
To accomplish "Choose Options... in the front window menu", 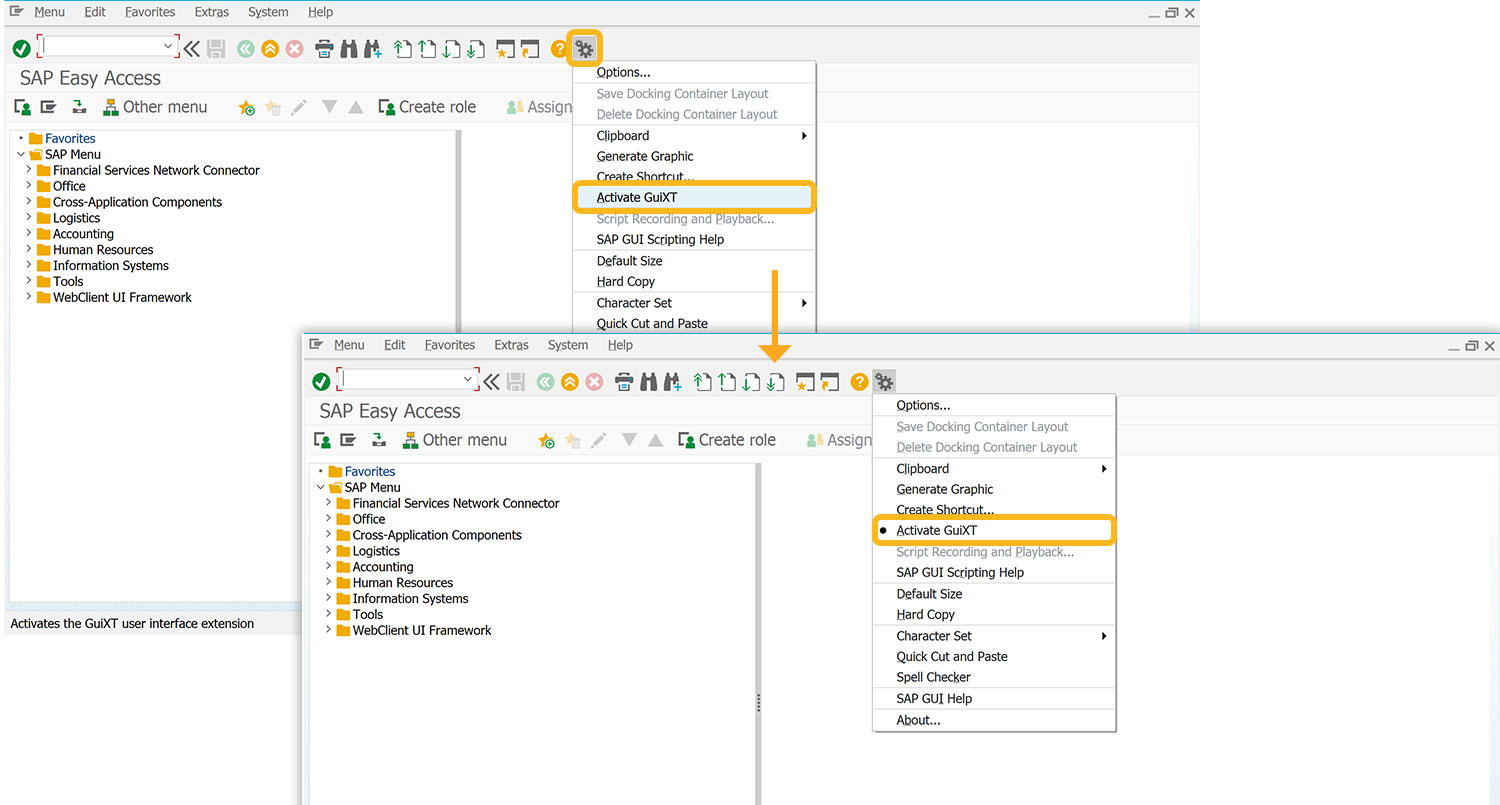I will [994, 405].
